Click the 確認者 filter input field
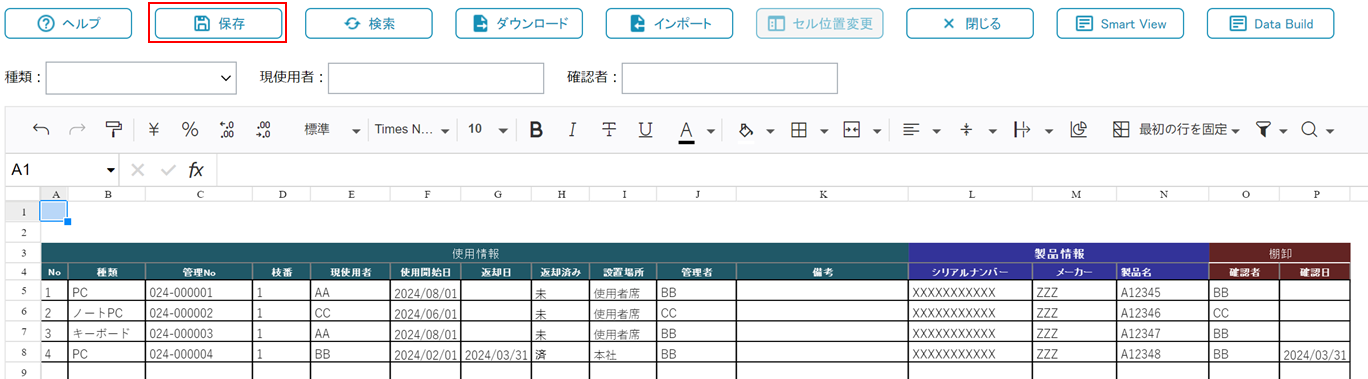 point(730,77)
